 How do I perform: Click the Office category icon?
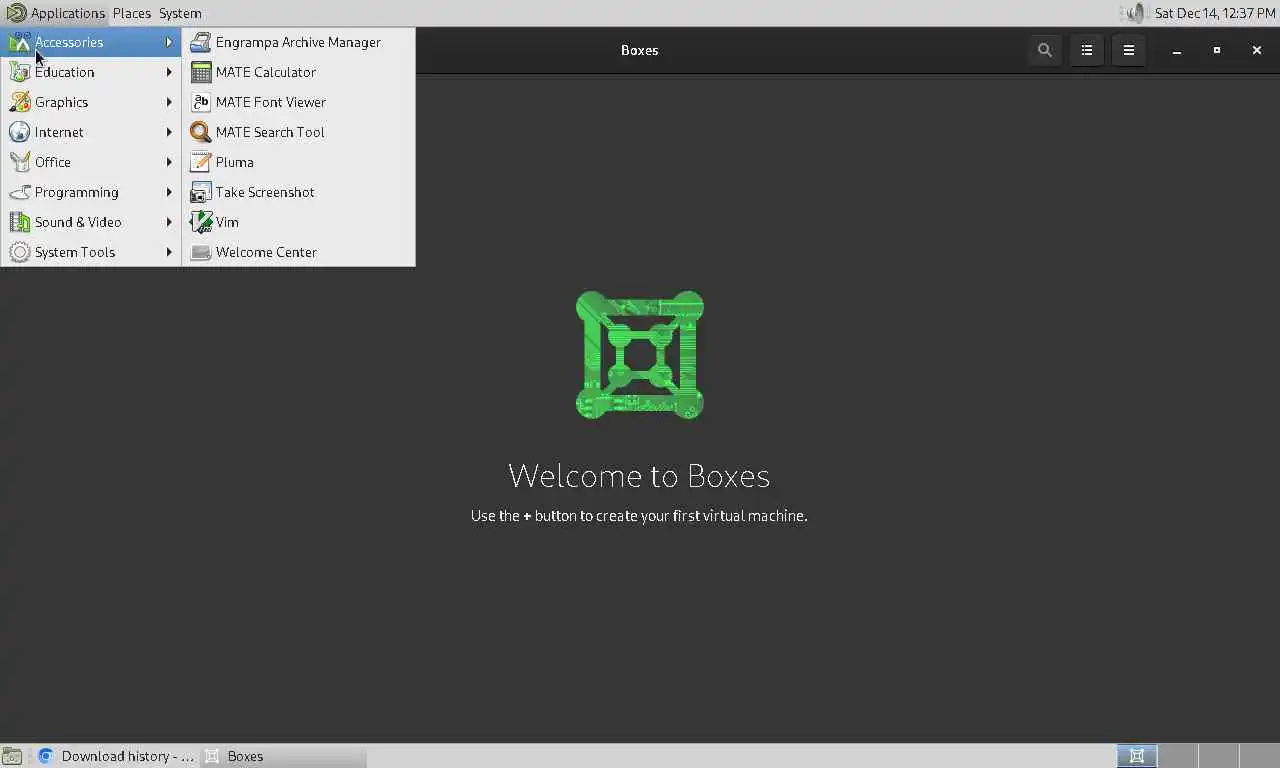pyautogui.click(x=19, y=162)
